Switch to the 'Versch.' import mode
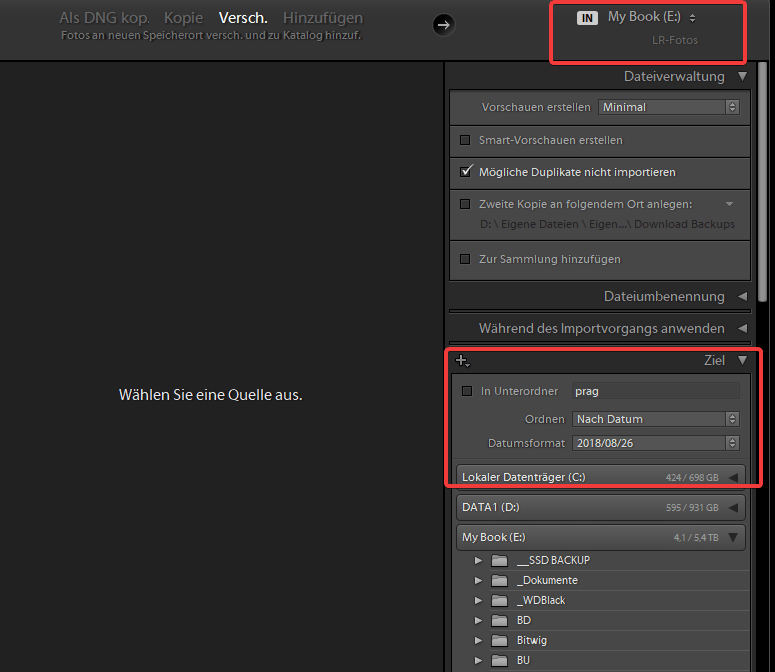The width and height of the screenshot is (775, 672). tap(243, 18)
